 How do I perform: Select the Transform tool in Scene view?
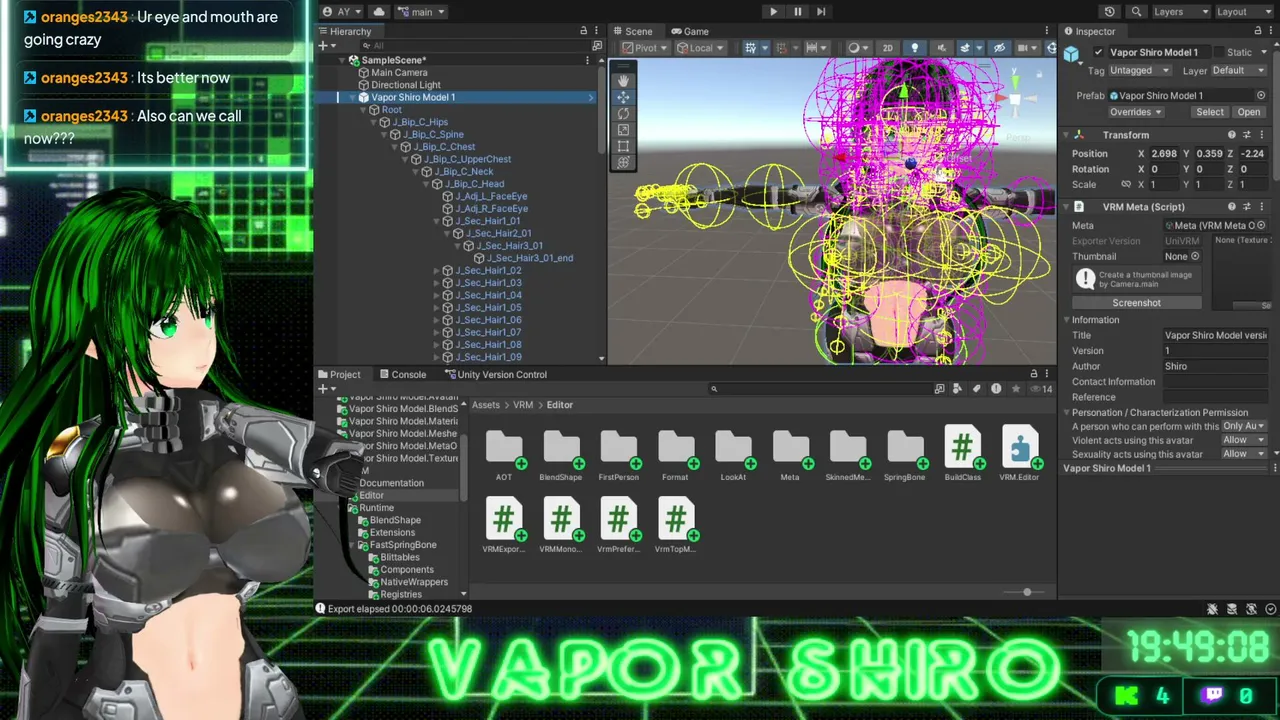pos(623,162)
